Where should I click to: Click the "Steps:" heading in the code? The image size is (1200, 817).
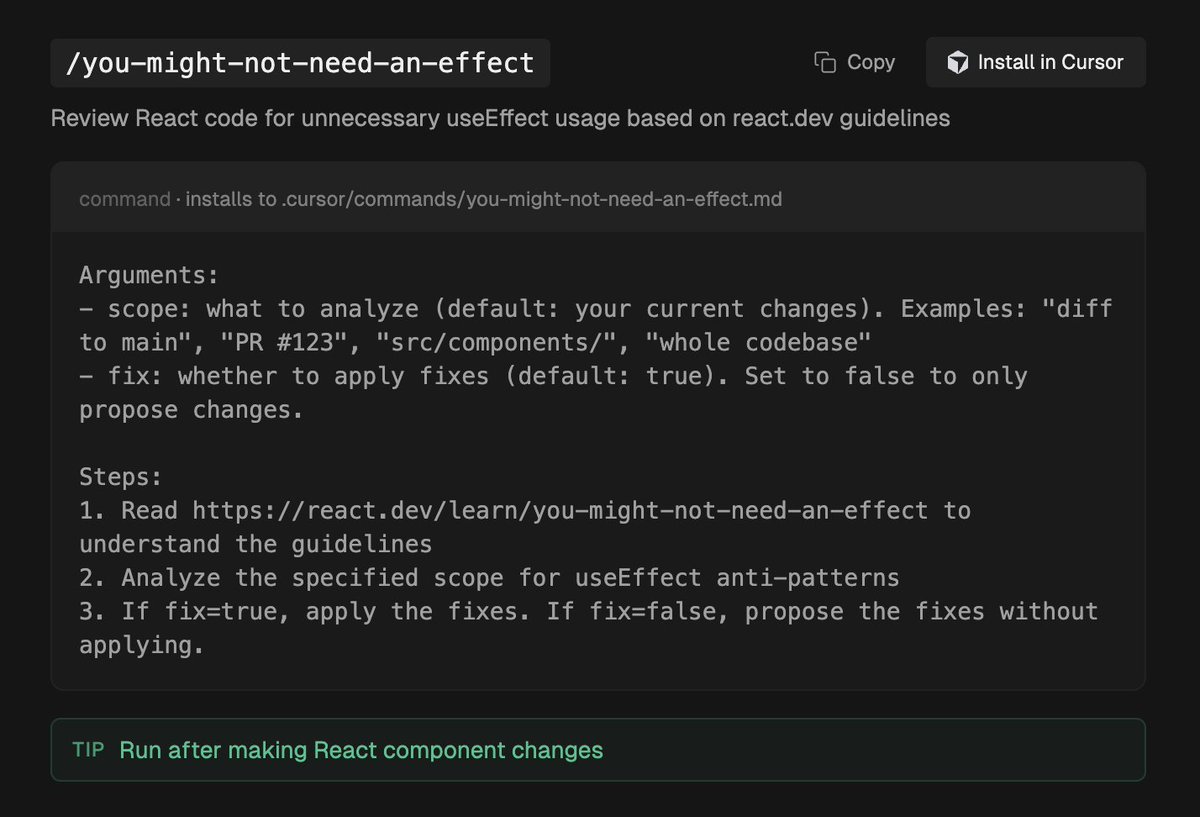pyautogui.click(x=121, y=476)
